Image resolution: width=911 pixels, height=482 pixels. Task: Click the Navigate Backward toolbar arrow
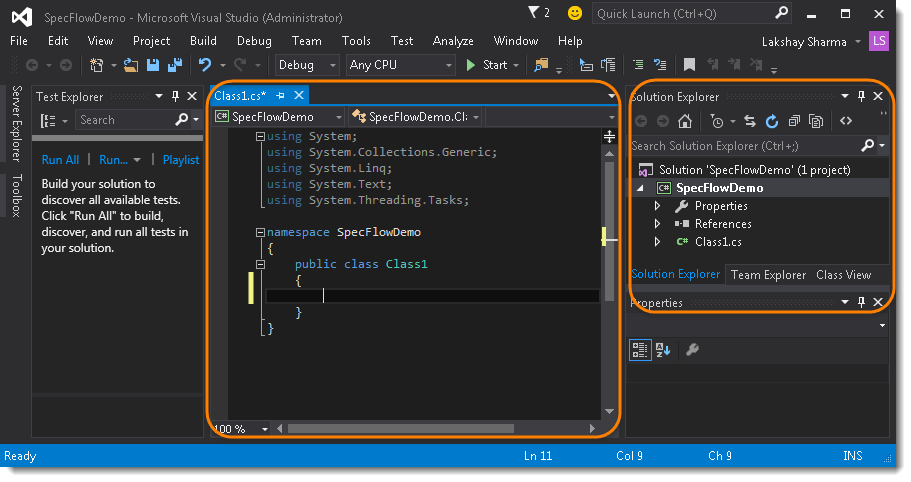coord(32,65)
